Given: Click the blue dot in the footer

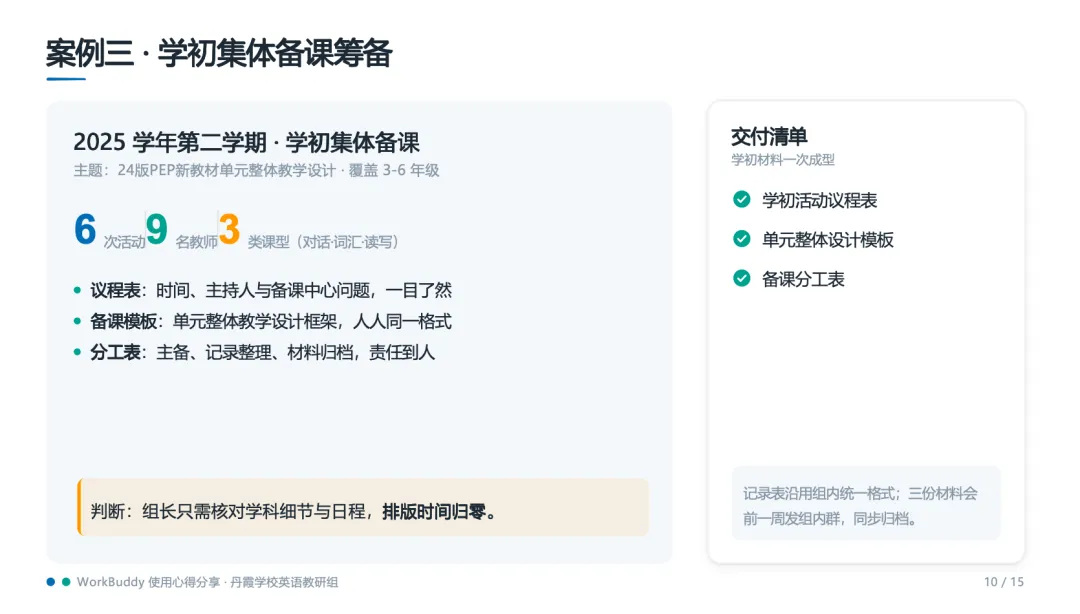Looking at the screenshot, I should point(51,582).
